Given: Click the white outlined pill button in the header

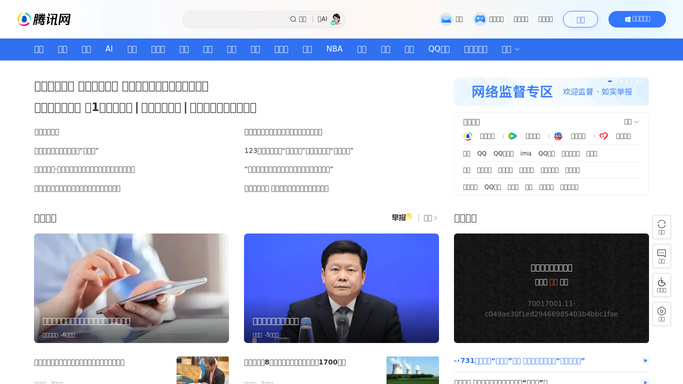Looking at the screenshot, I should click(580, 20).
